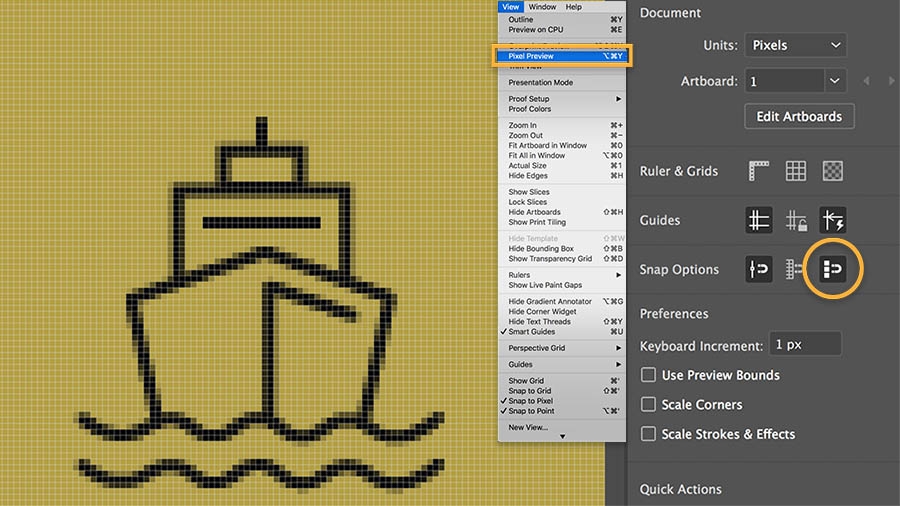Toggle the smart guides icon
This screenshot has width=900, height=506.
click(833, 220)
